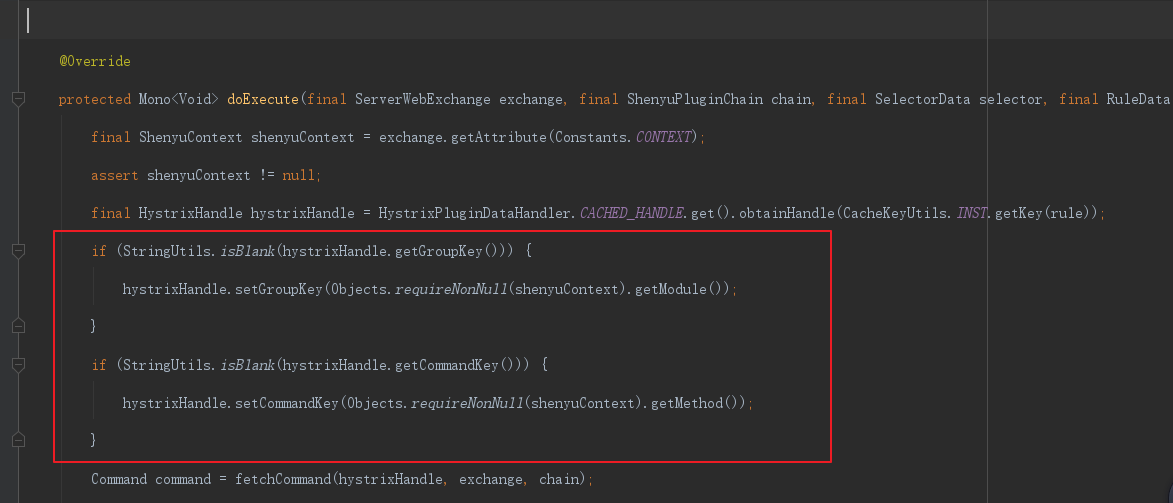Image resolution: width=1173 pixels, height=503 pixels.
Task: Click the selector parameter name
Action: click(1011, 100)
